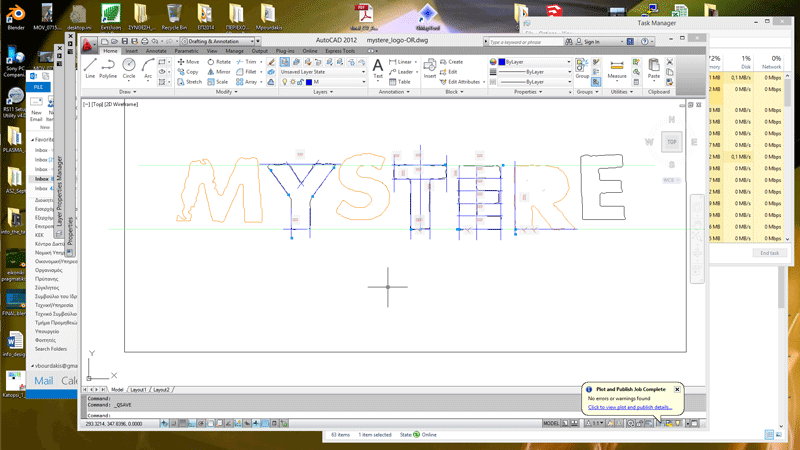Click to view plot and publish details link
This screenshot has height=450, width=800.
click(x=629, y=407)
